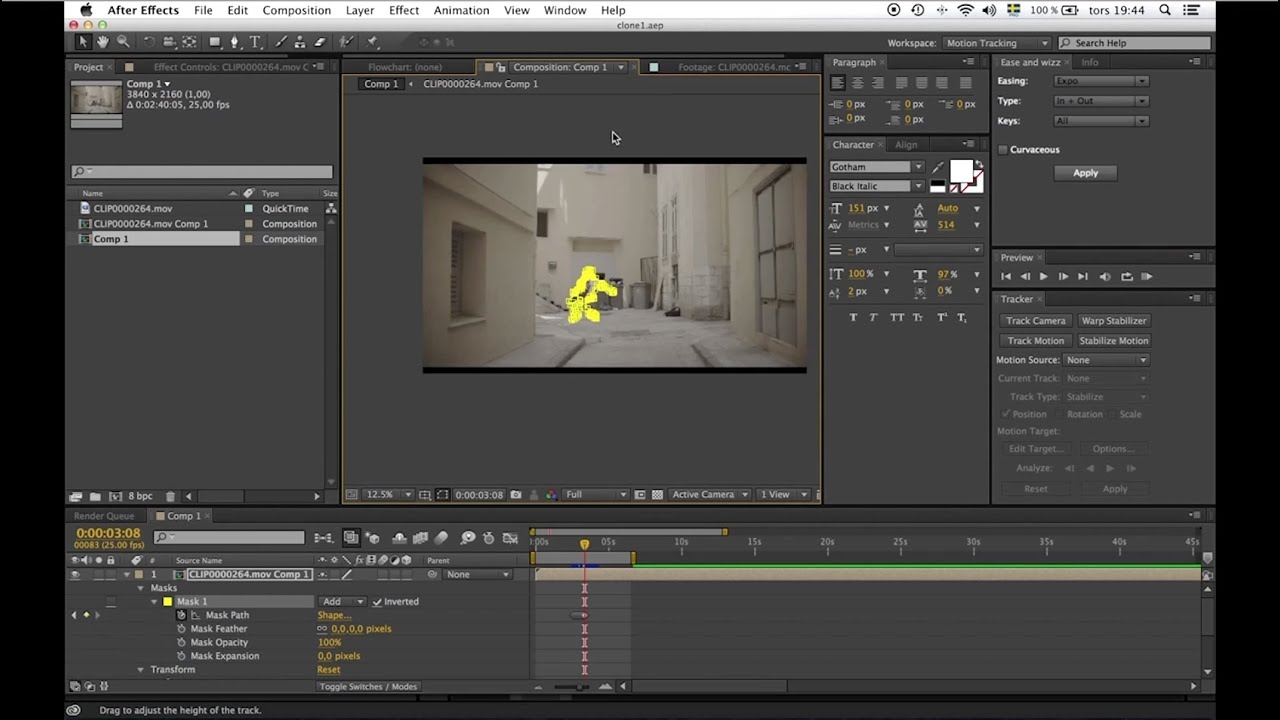This screenshot has height=720, width=1280.
Task: Toggle Mask Expansion stopwatch
Action: point(181,656)
